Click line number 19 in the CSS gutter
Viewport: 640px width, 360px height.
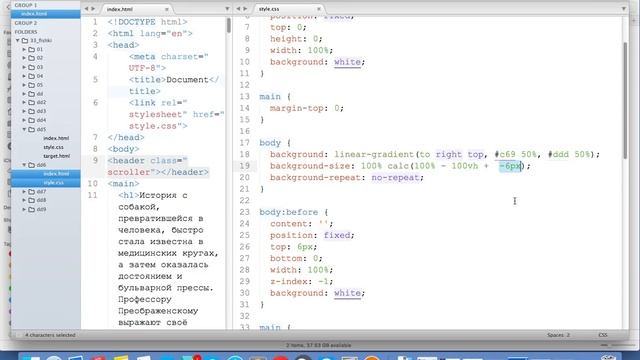tap(244, 166)
